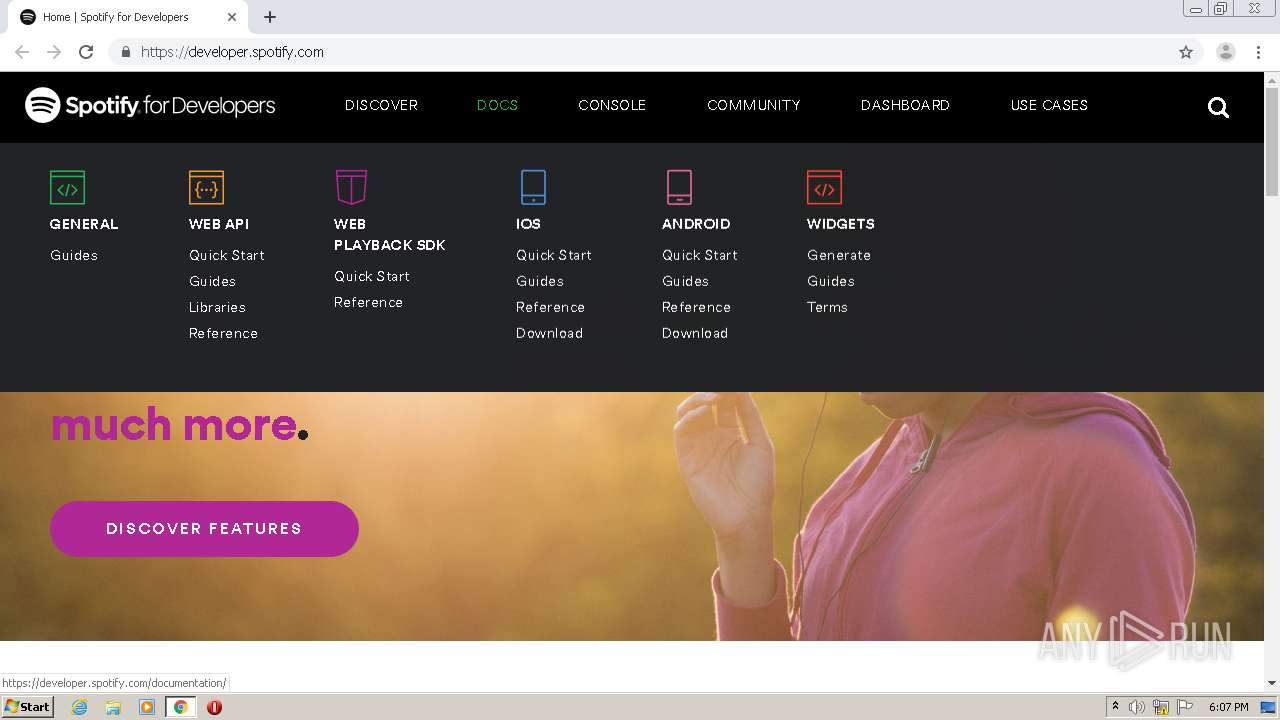Open iOS Download
1280x720 pixels.
[549, 333]
